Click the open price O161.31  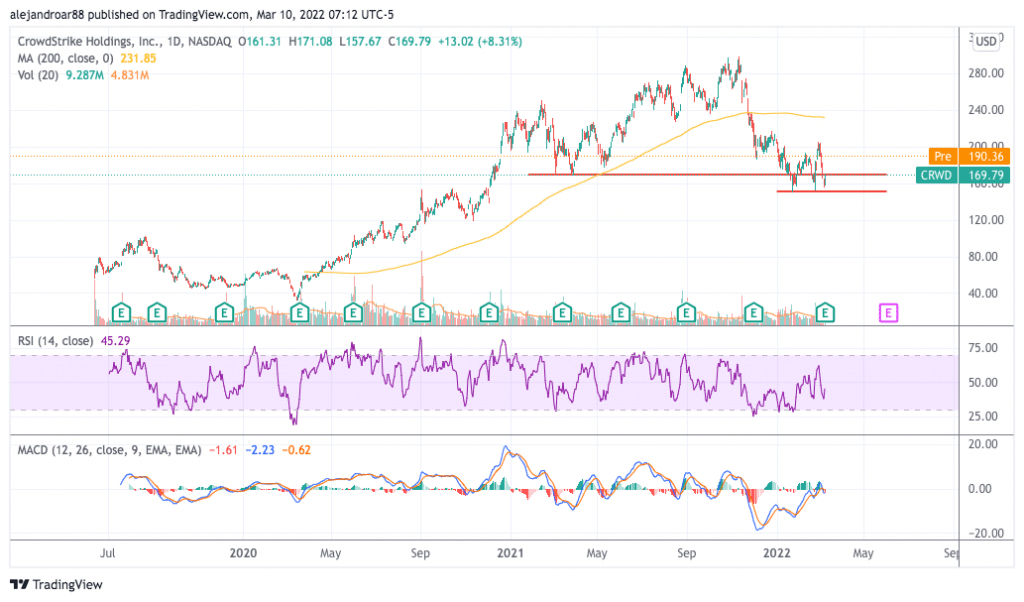[259, 41]
